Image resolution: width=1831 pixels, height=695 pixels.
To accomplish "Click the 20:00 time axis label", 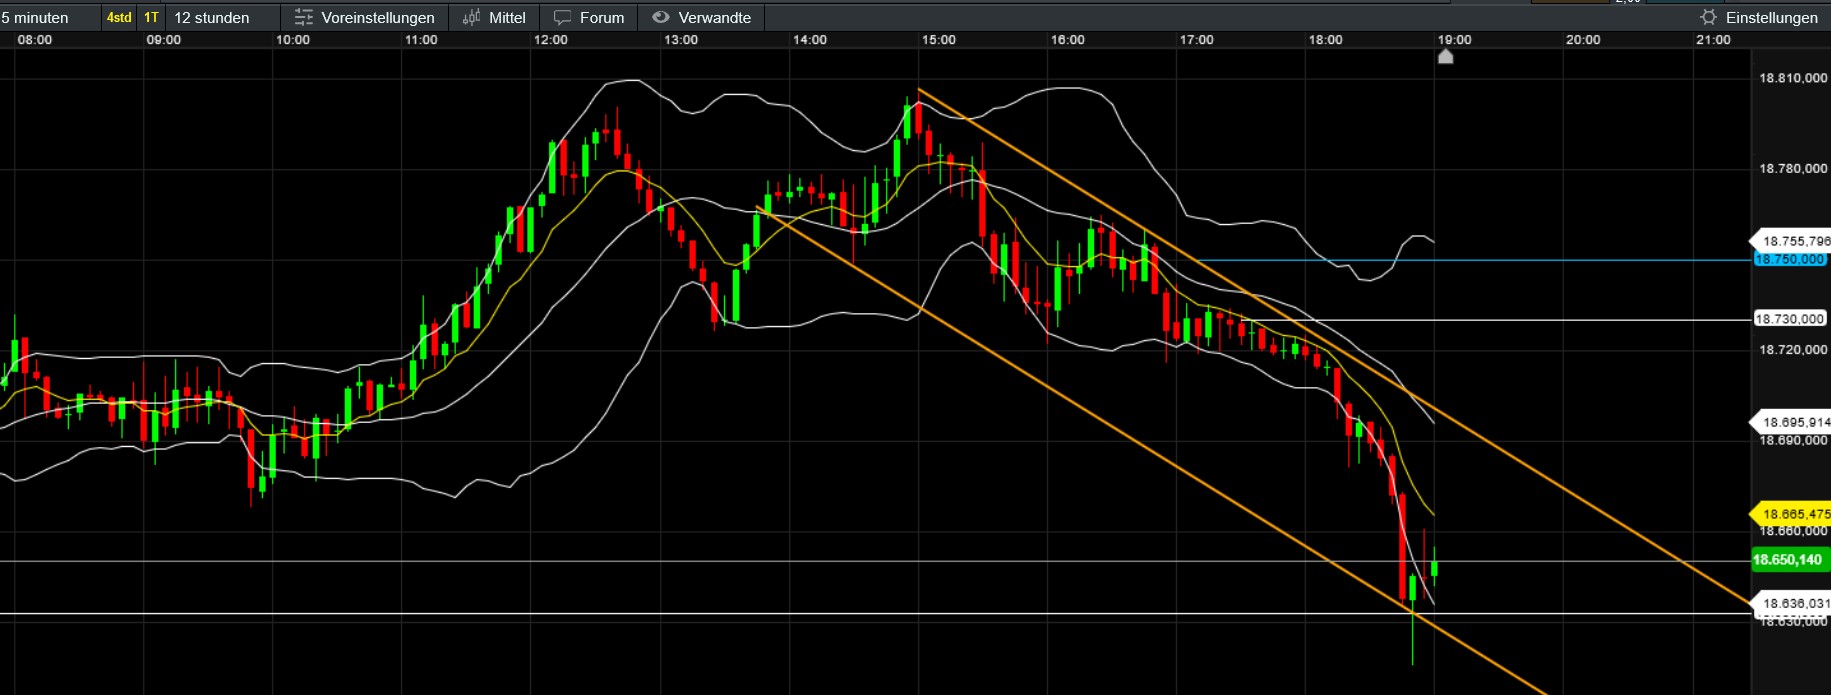I will click(1583, 40).
